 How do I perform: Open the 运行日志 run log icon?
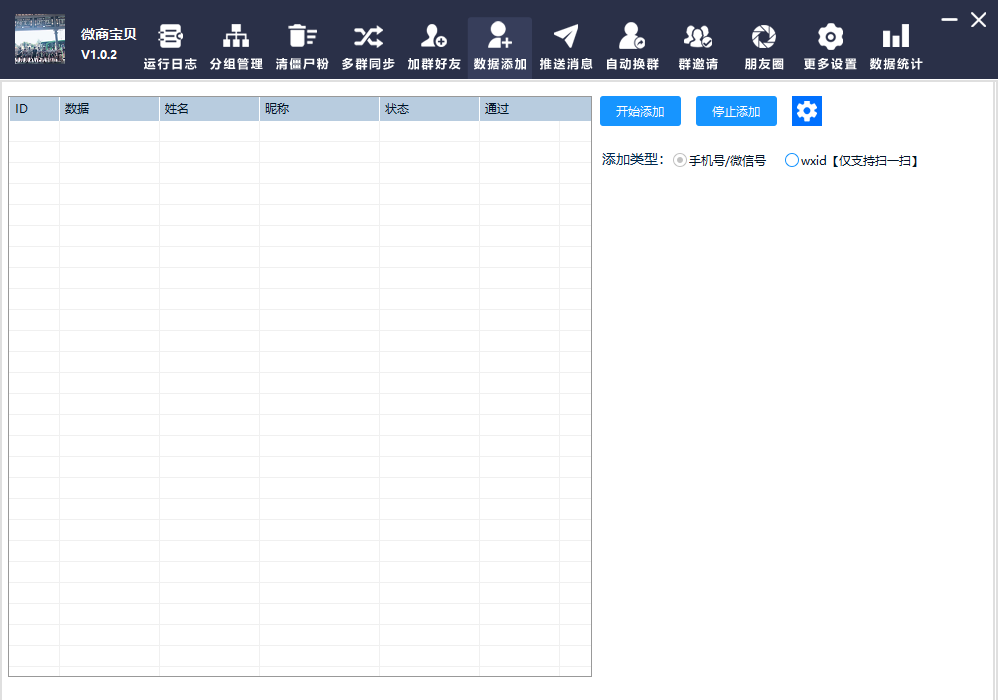pyautogui.click(x=170, y=38)
